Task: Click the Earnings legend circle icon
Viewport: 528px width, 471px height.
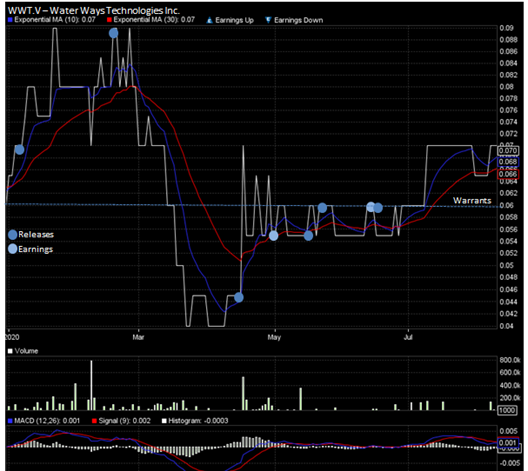Action: (x=12, y=249)
